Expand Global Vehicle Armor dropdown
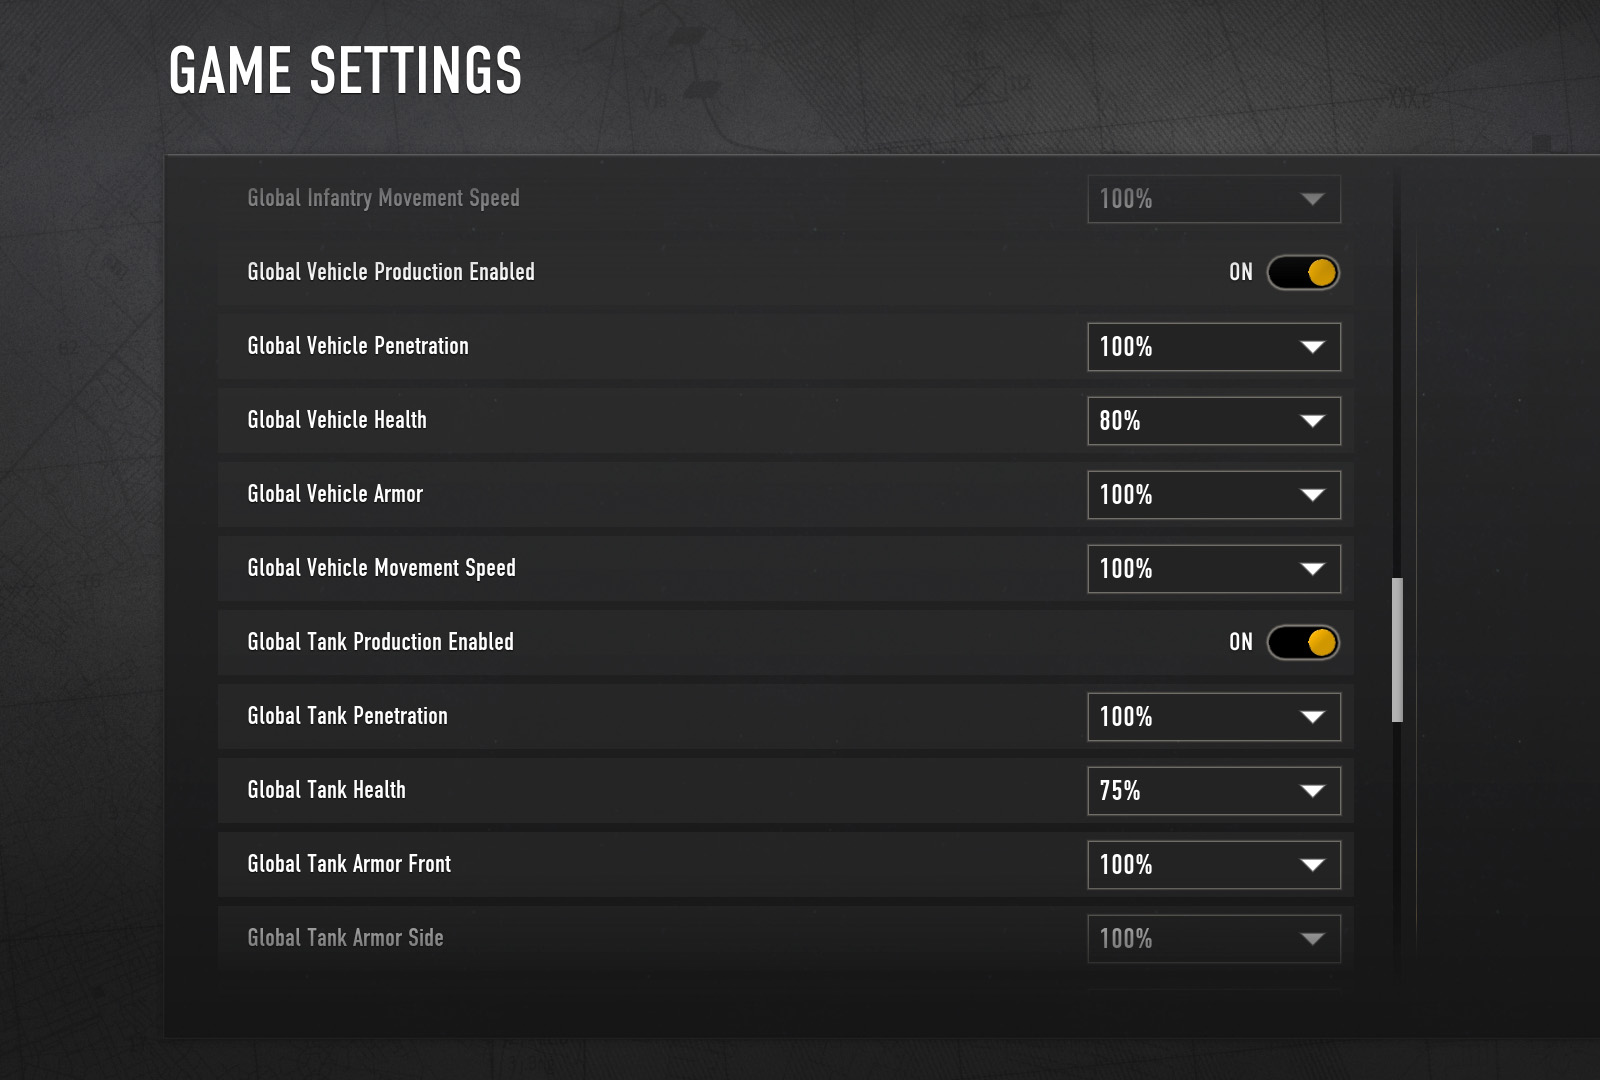 pyautogui.click(x=1213, y=495)
